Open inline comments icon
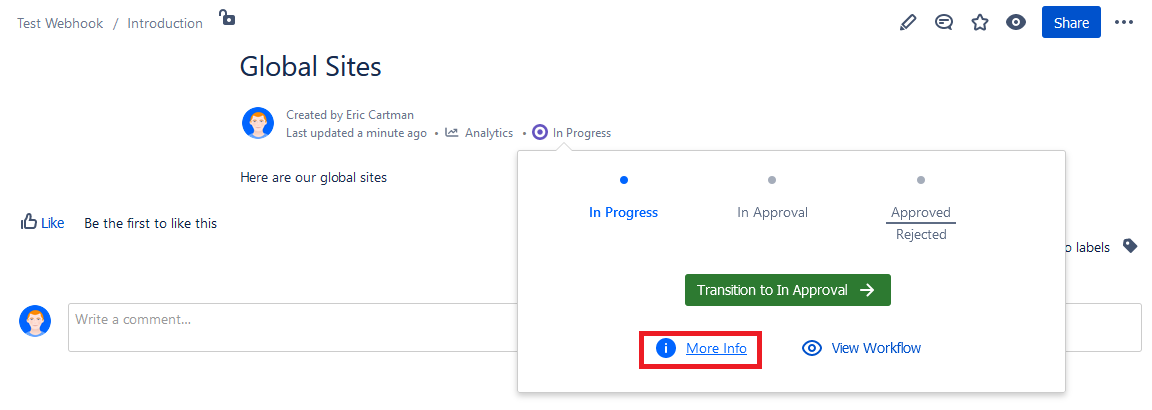This screenshot has height=410, width=1152. (944, 22)
